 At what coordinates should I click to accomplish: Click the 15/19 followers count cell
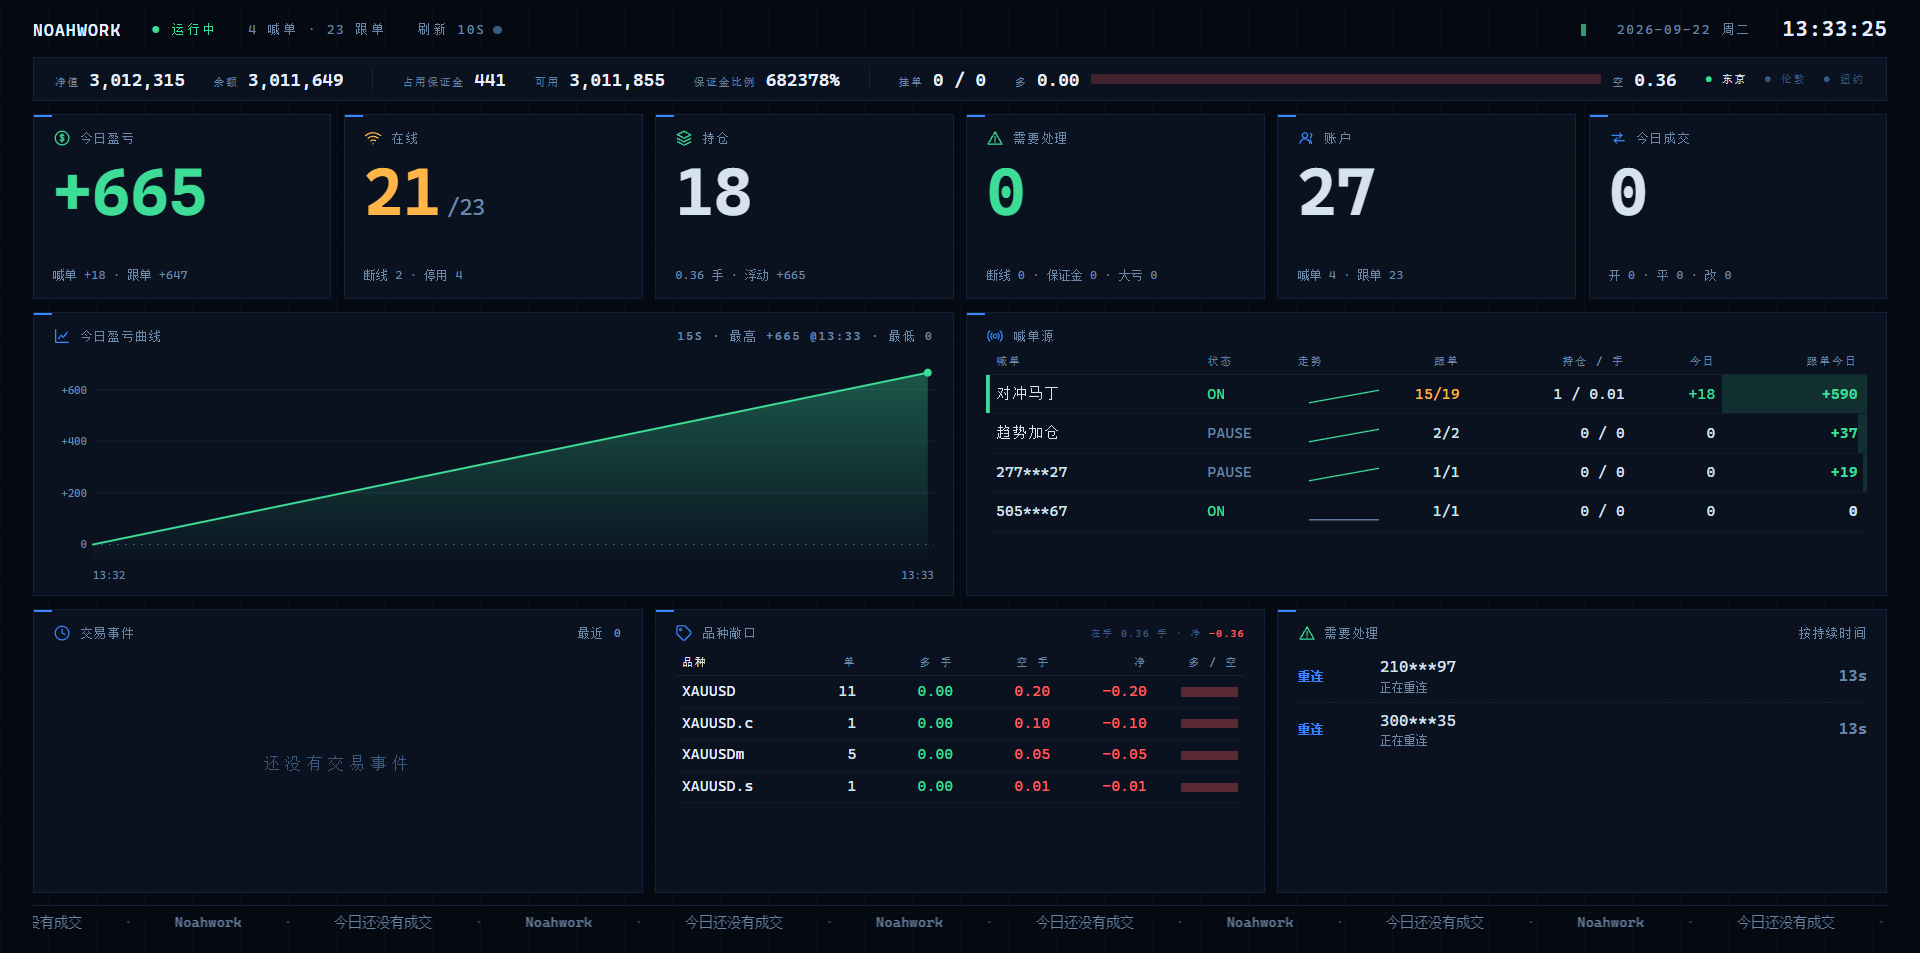1437,394
